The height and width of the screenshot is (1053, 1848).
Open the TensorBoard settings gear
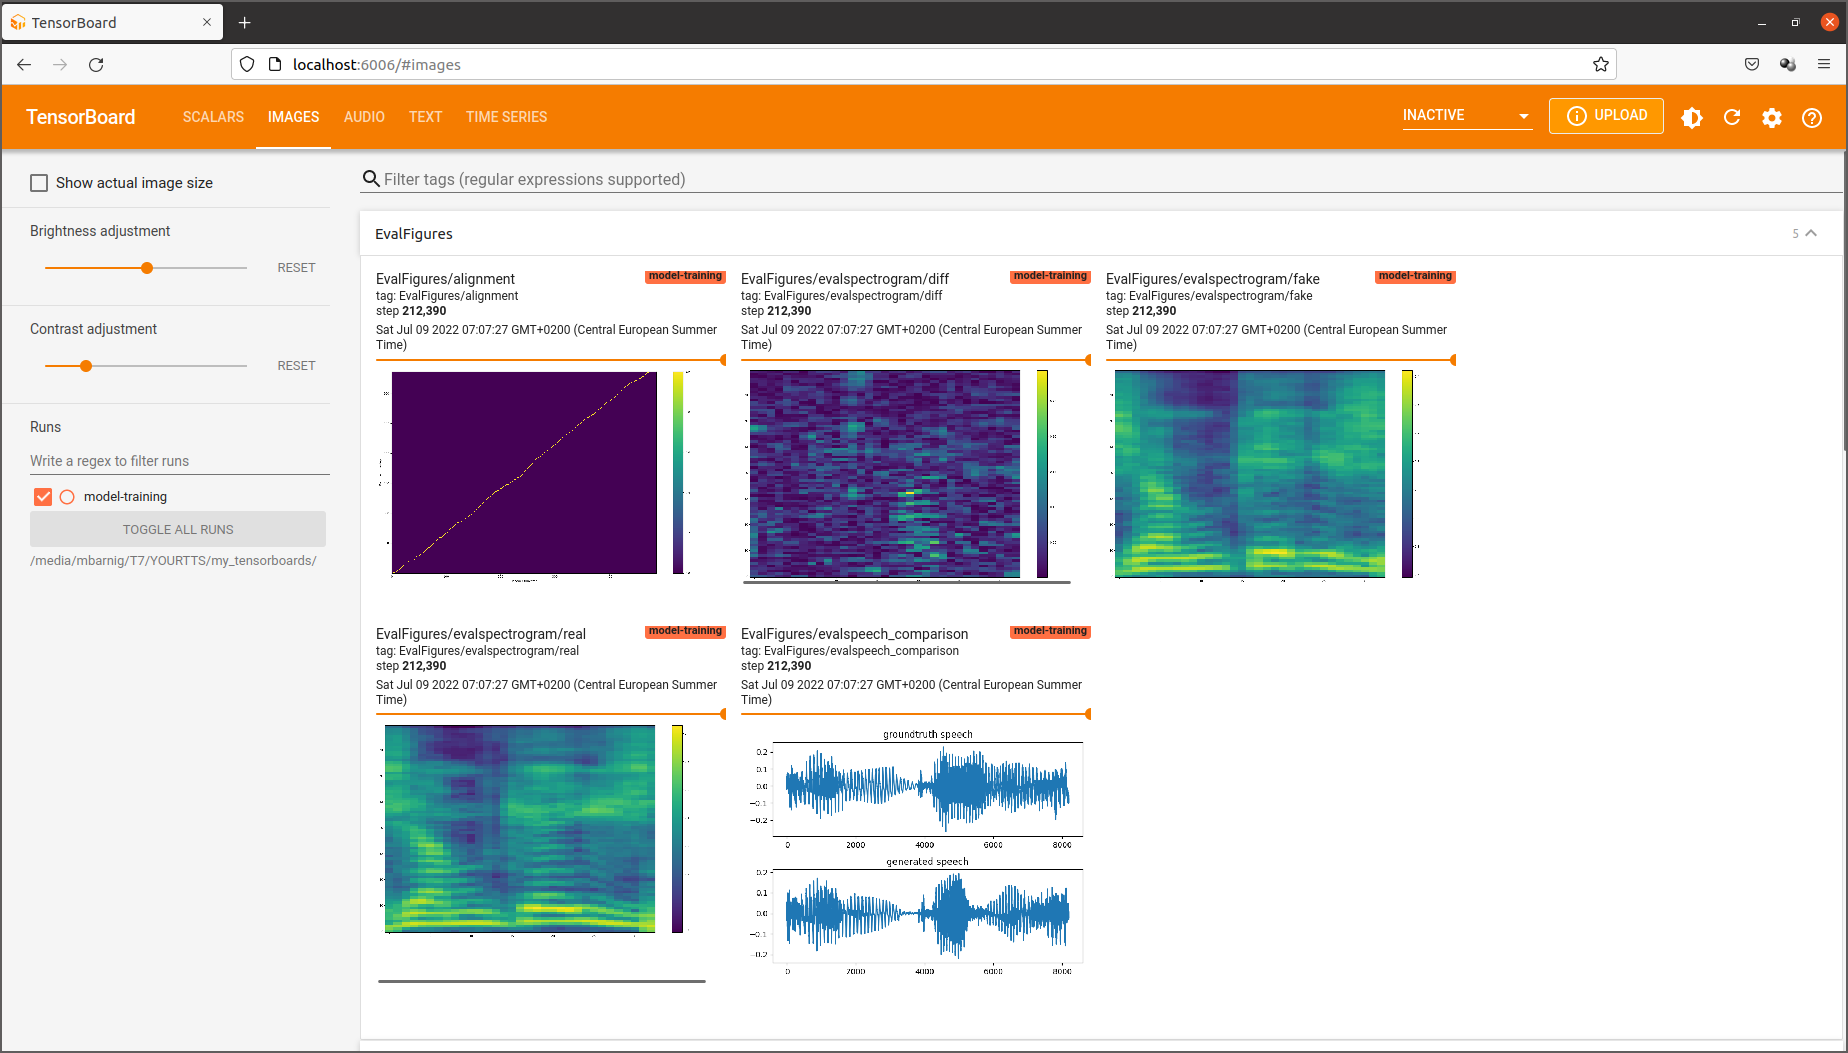click(1771, 117)
